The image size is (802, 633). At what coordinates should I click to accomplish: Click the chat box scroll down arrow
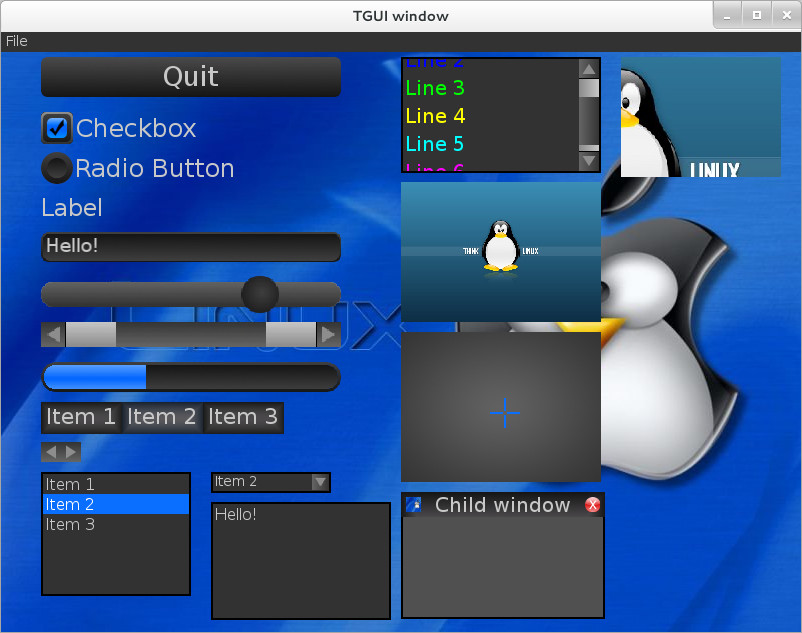[589, 161]
